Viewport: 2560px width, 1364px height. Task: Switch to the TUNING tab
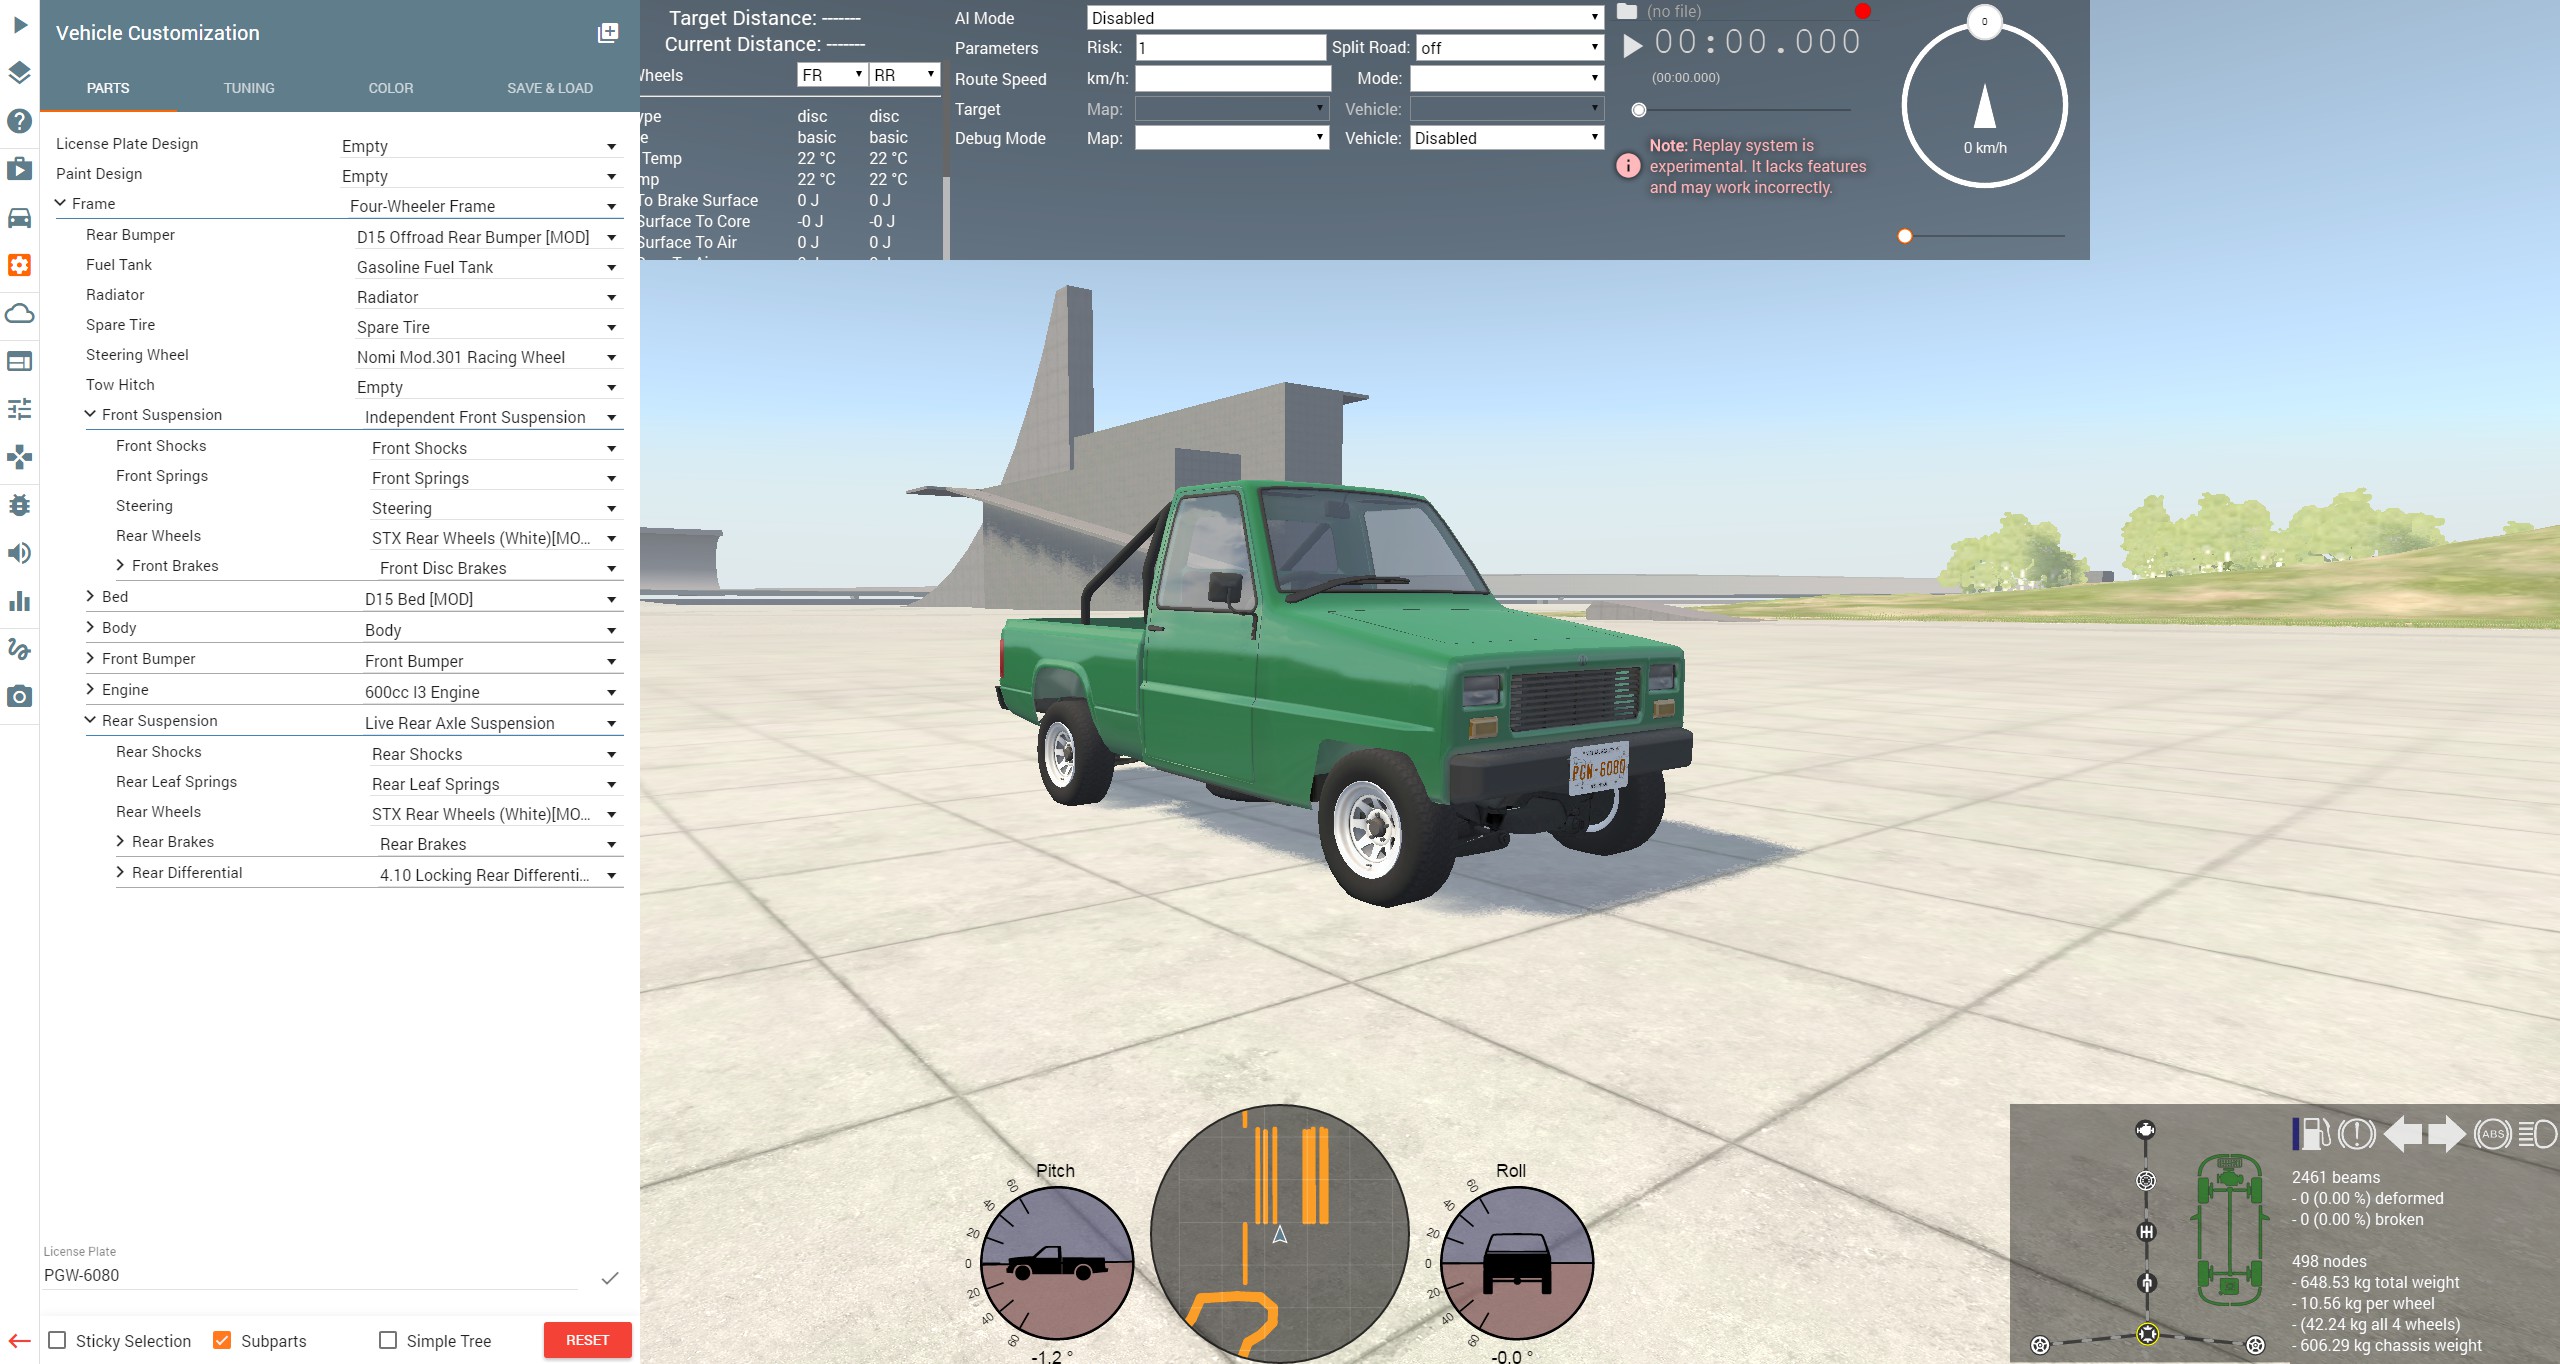(249, 88)
